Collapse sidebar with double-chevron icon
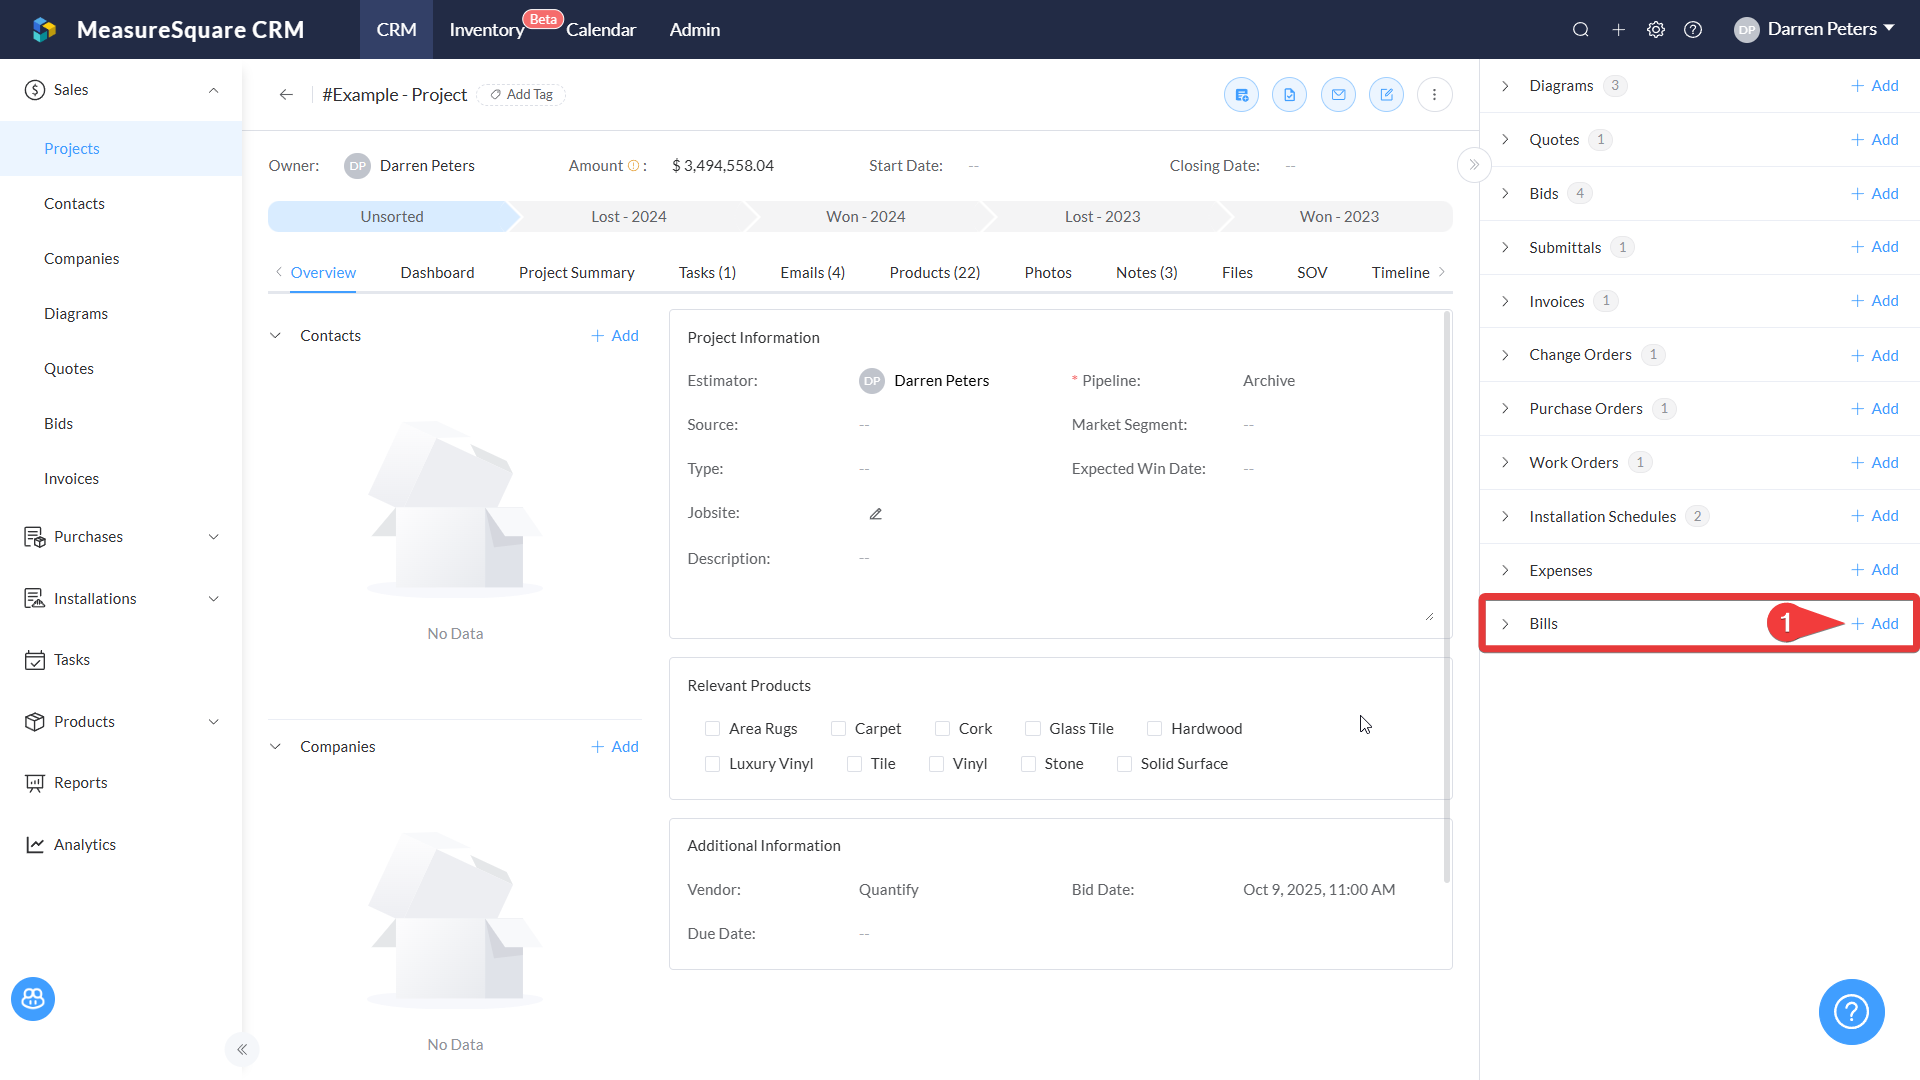 [242, 1049]
